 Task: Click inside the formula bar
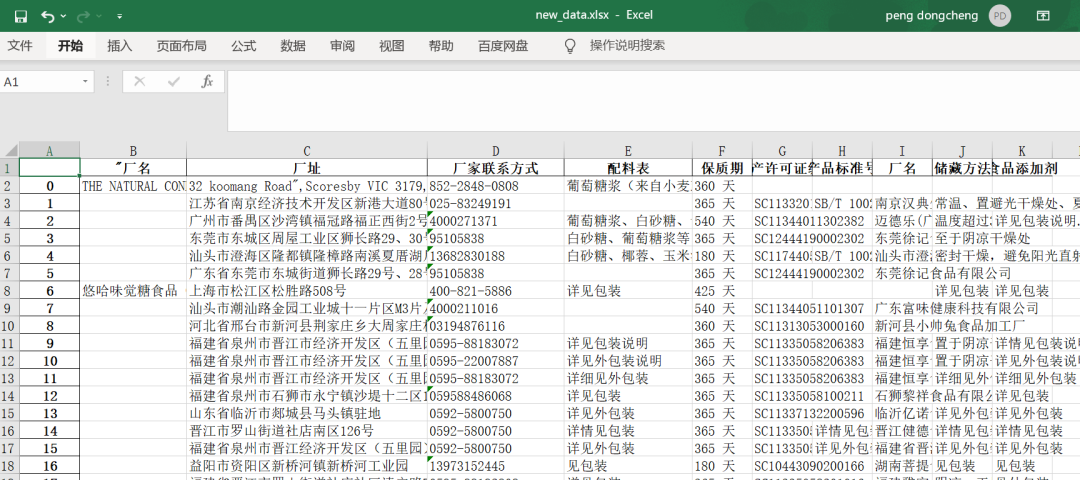pyautogui.click(x=653, y=101)
